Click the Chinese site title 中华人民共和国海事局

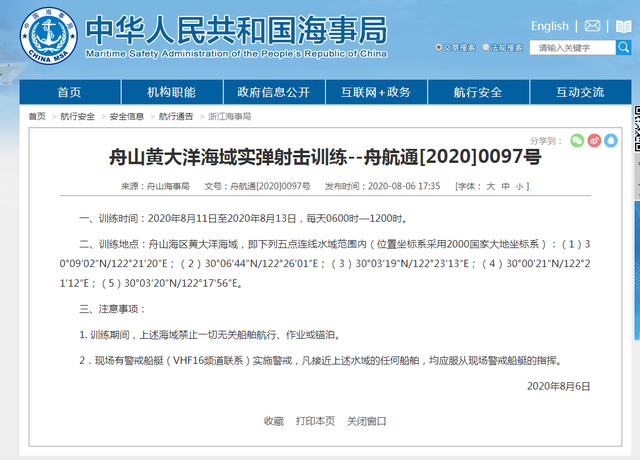(x=236, y=29)
